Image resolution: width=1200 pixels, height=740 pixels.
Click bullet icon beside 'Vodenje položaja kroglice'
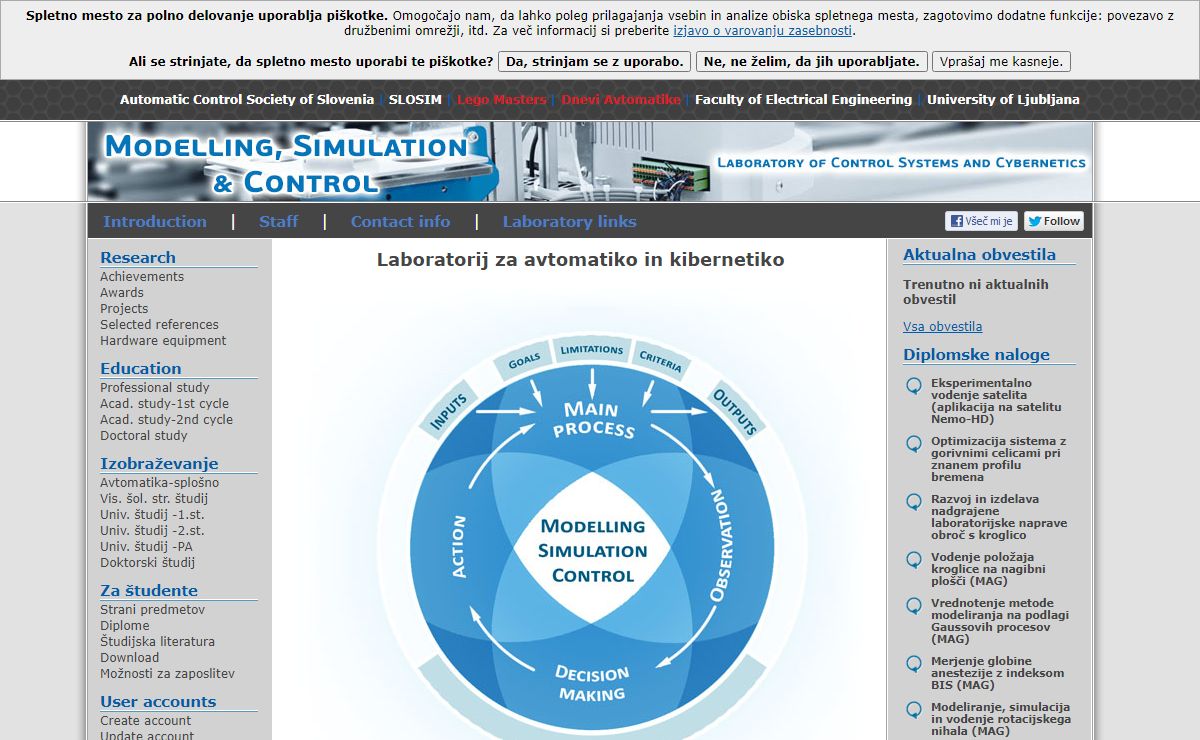click(913, 560)
